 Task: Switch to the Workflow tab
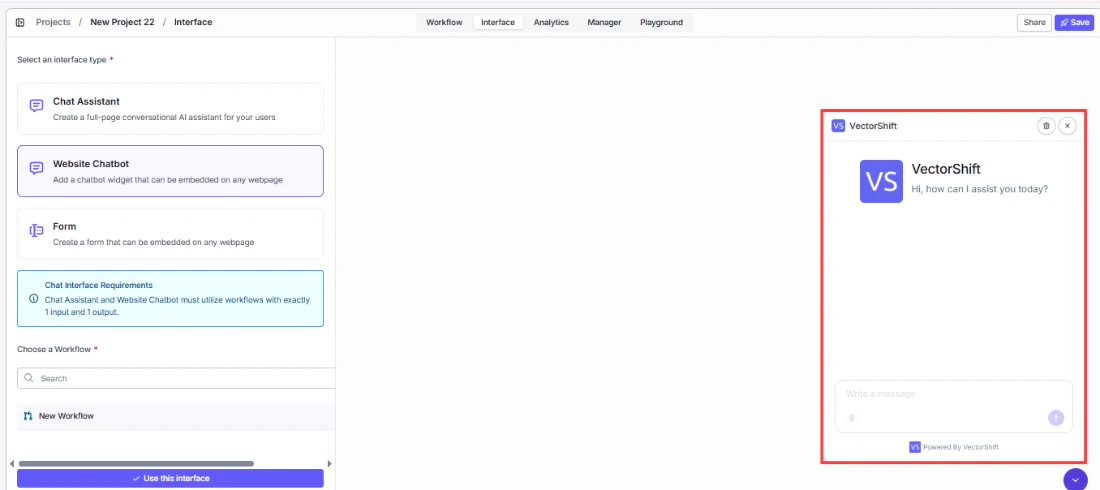(444, 22)
